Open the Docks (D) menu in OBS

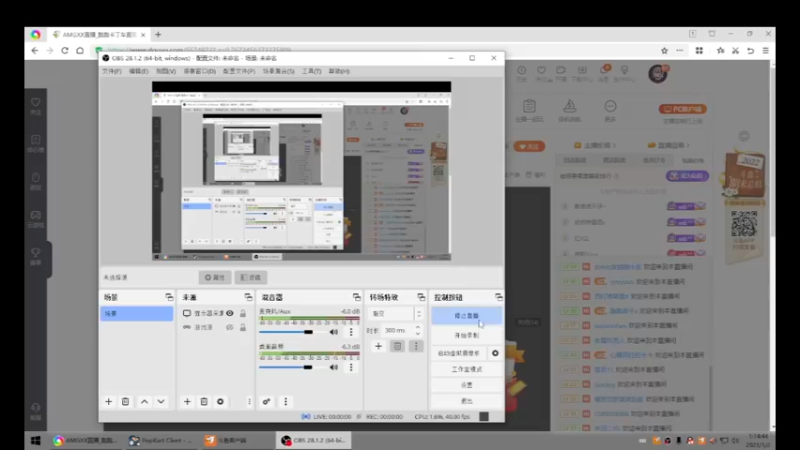199,71
